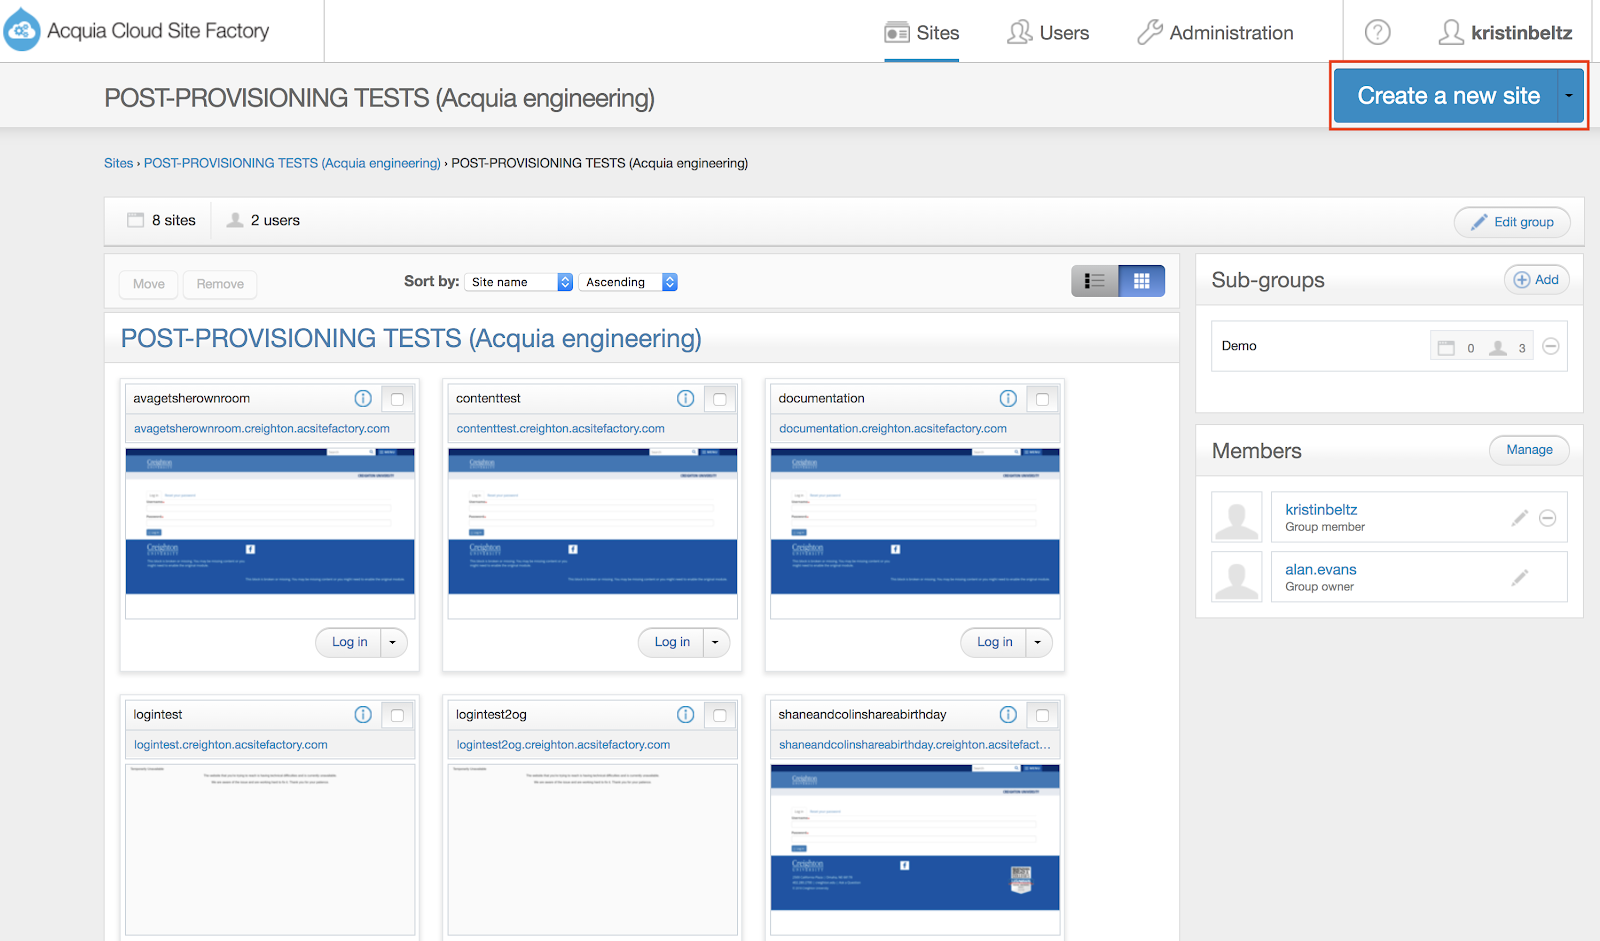The image size is (1600, 941).
Task: Click the 2 users count
Action: (x=264, y=220)
